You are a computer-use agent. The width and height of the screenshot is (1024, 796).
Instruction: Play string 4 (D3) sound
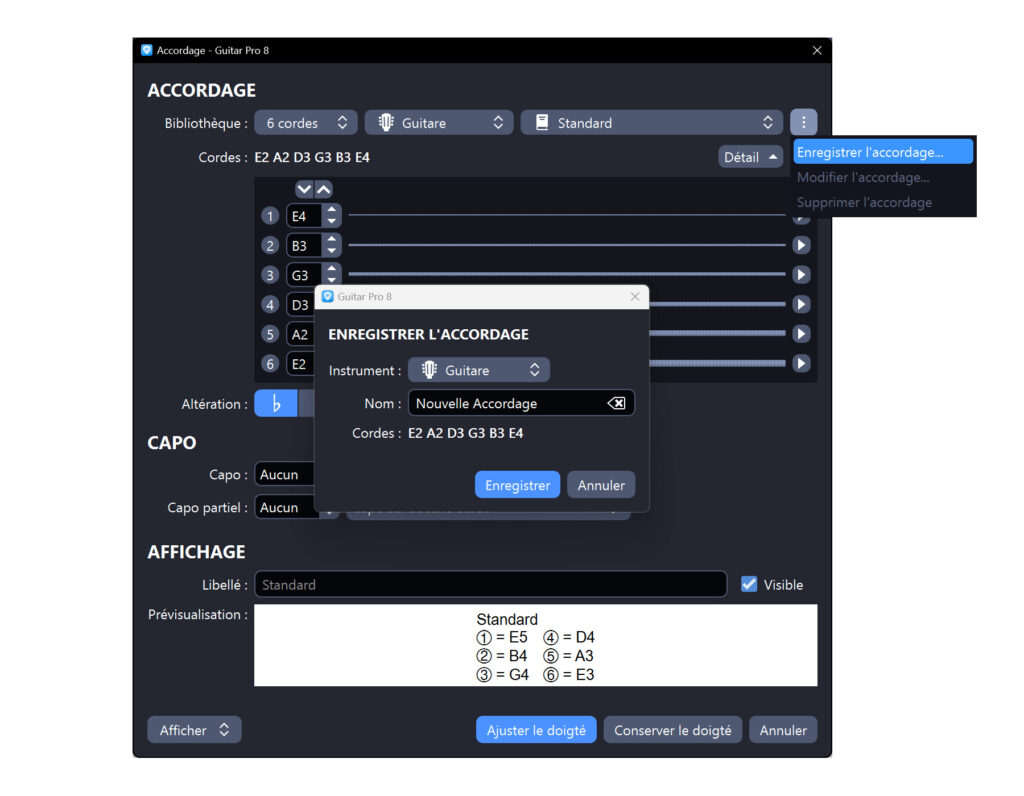click(801, 304)
